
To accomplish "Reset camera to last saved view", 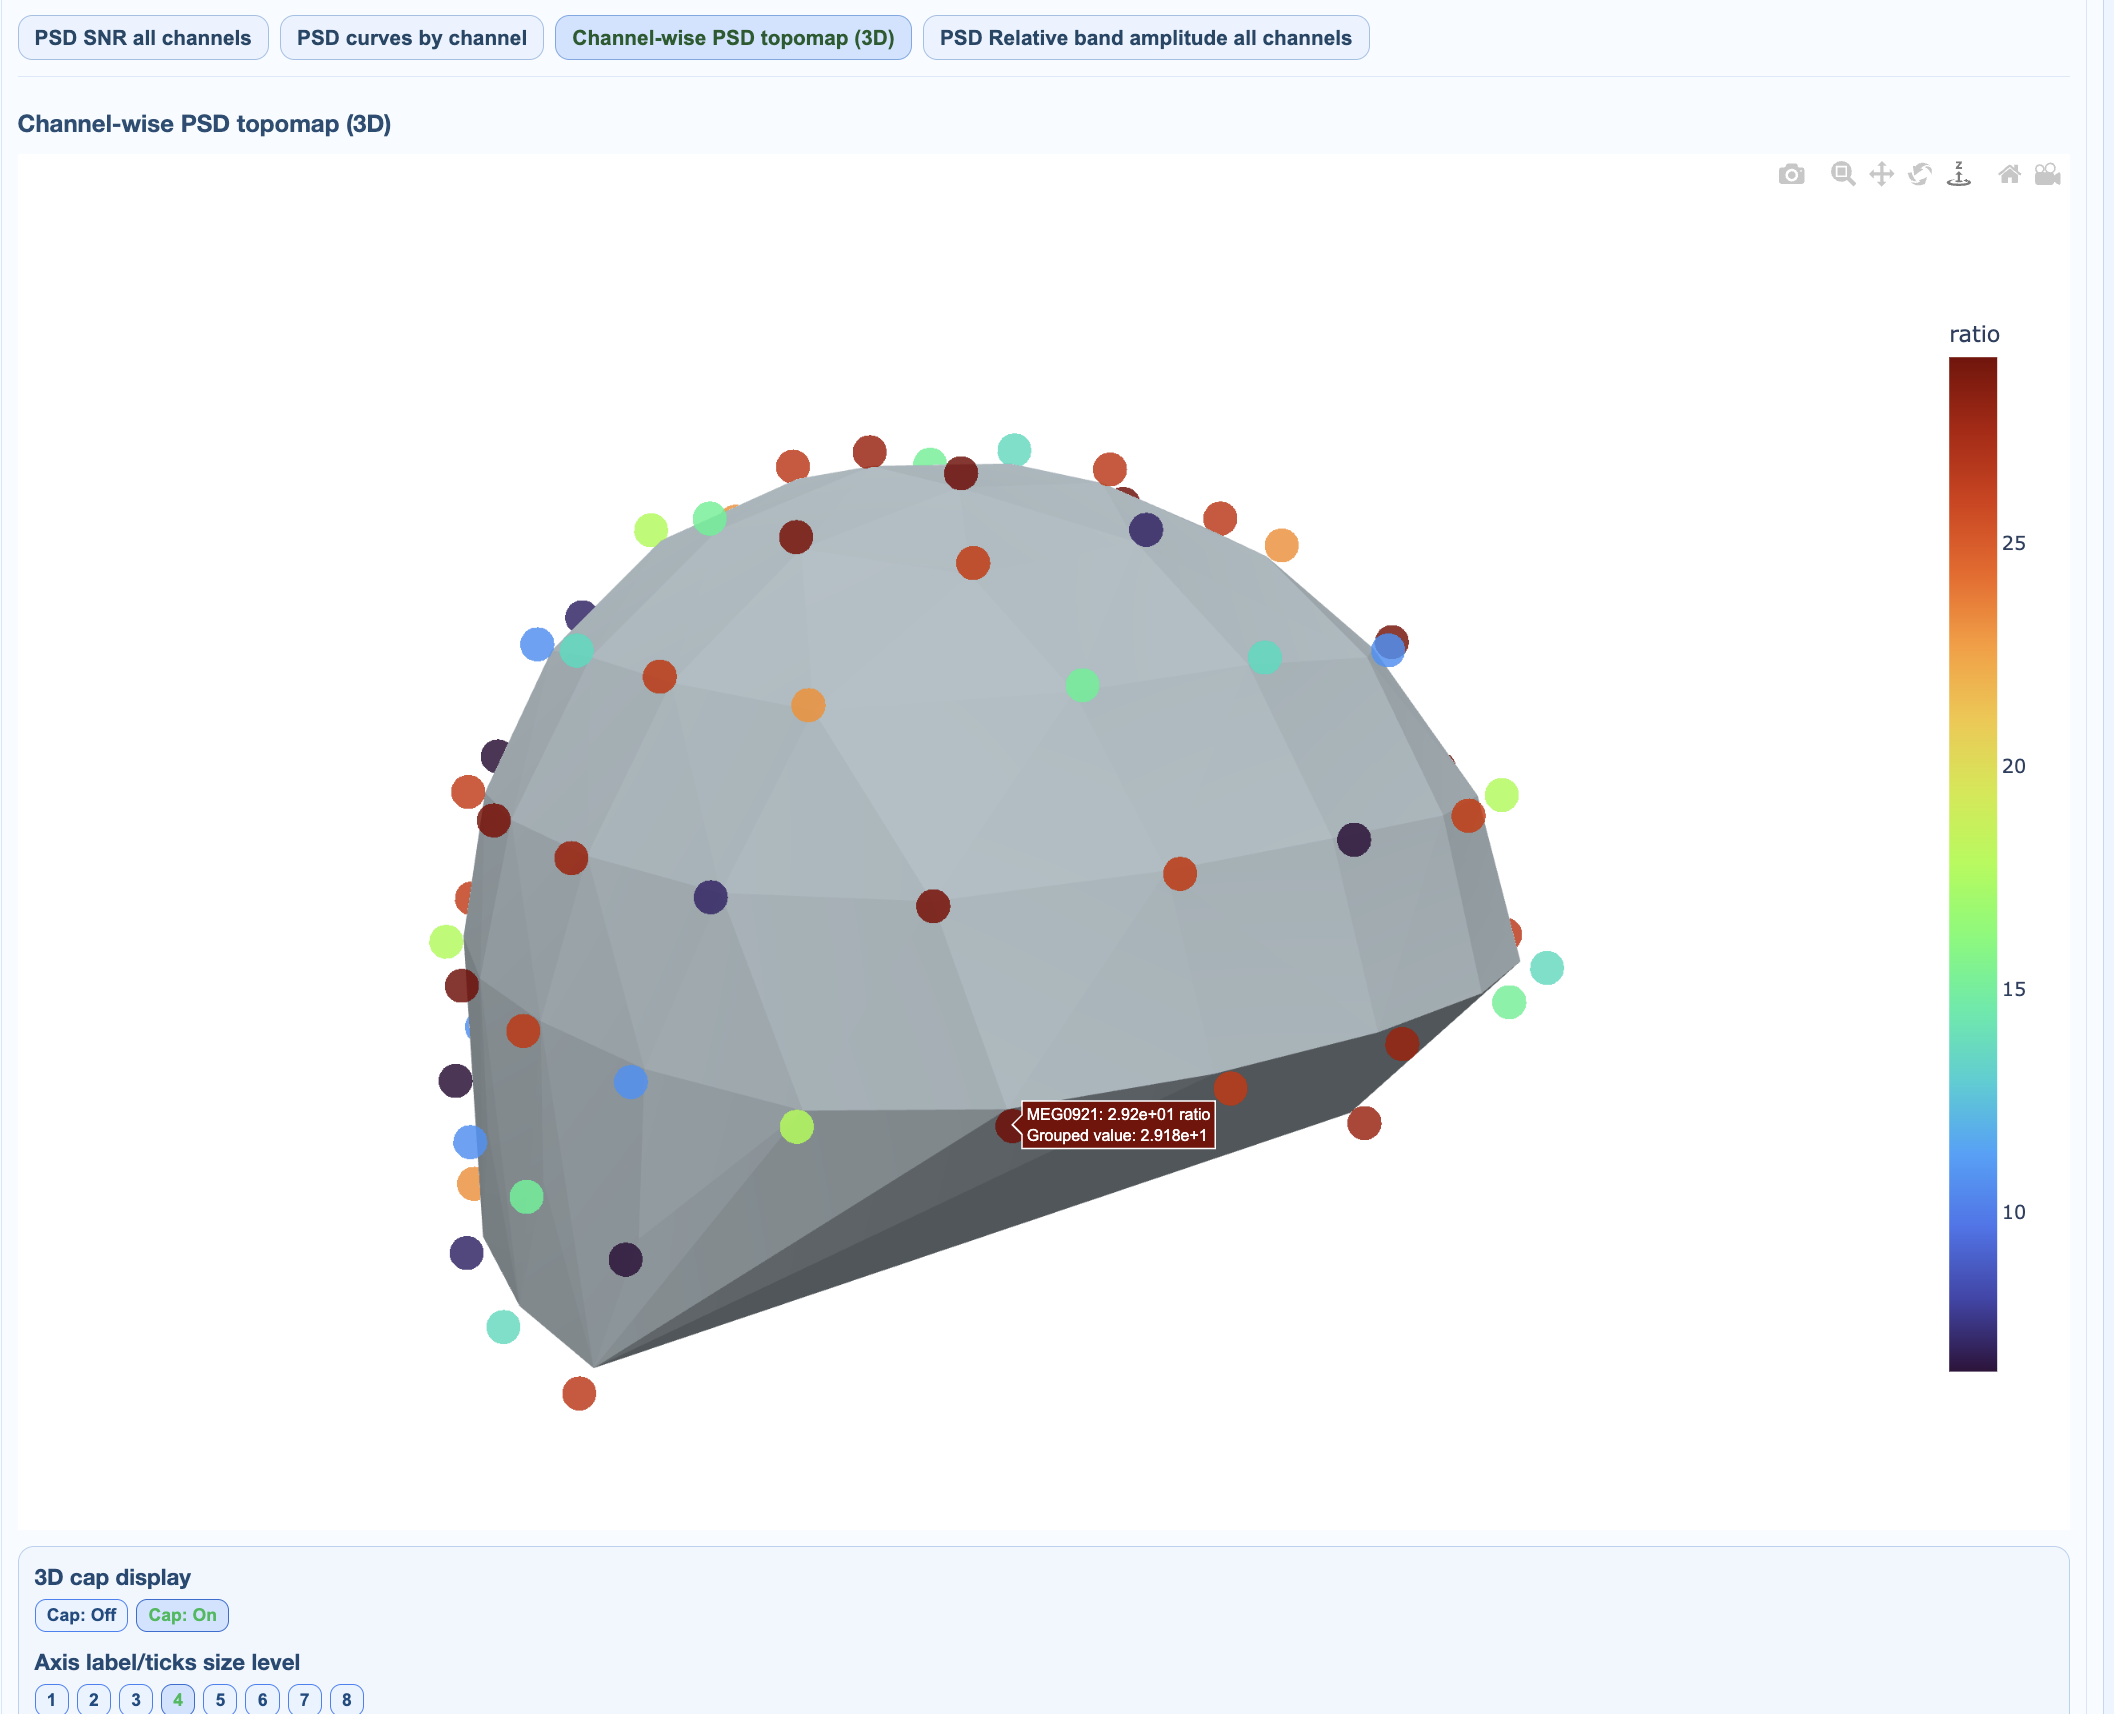I will point(2047,175).
